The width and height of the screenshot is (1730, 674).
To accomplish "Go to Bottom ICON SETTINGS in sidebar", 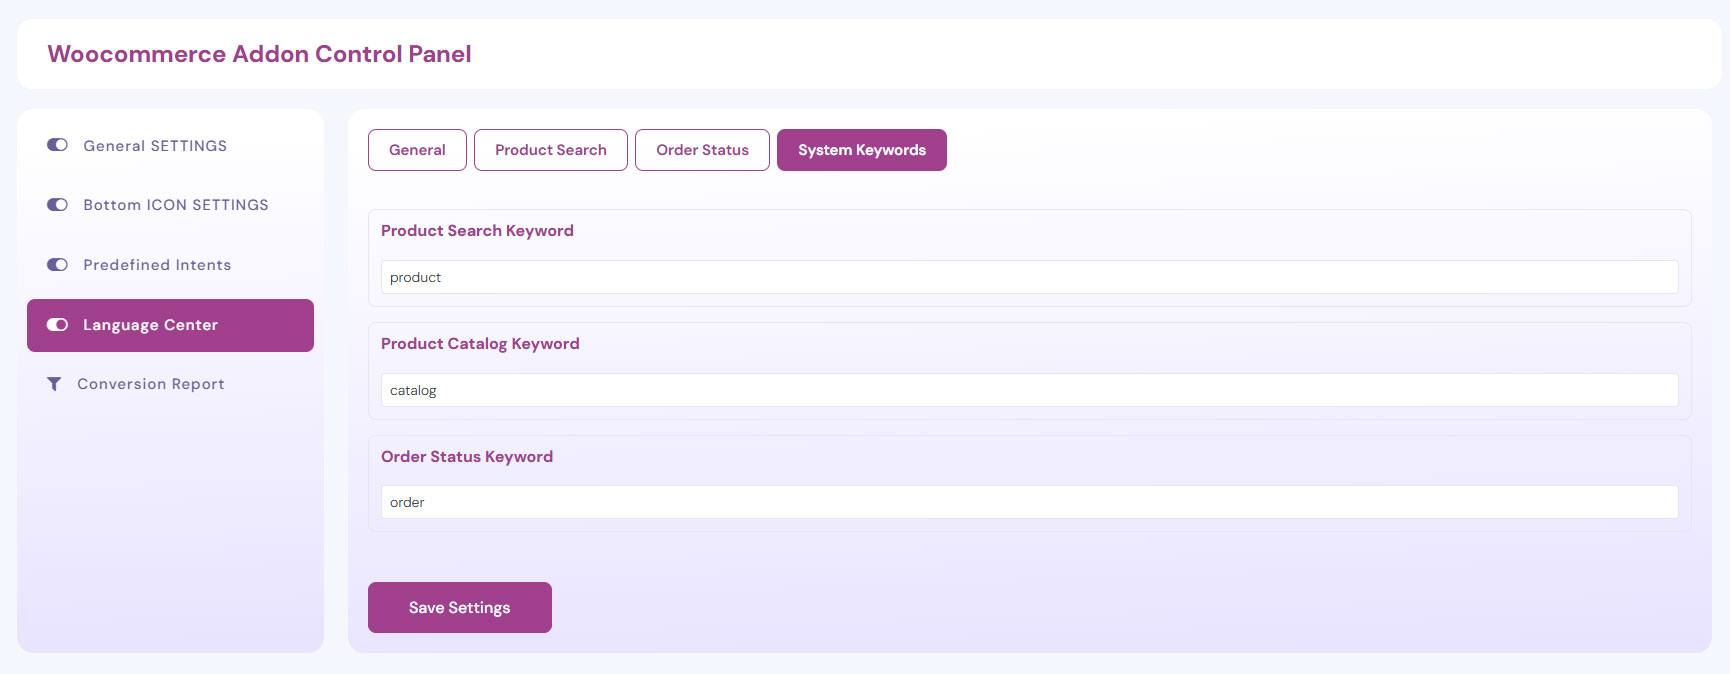I will pos(176,205).
